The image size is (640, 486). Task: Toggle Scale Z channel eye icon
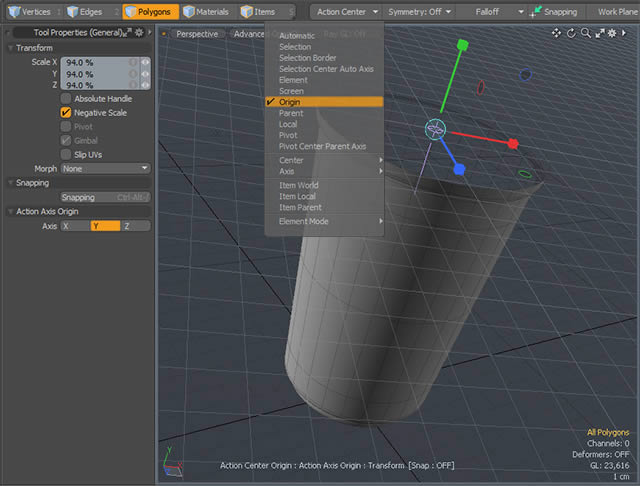[x=145, y=85]
